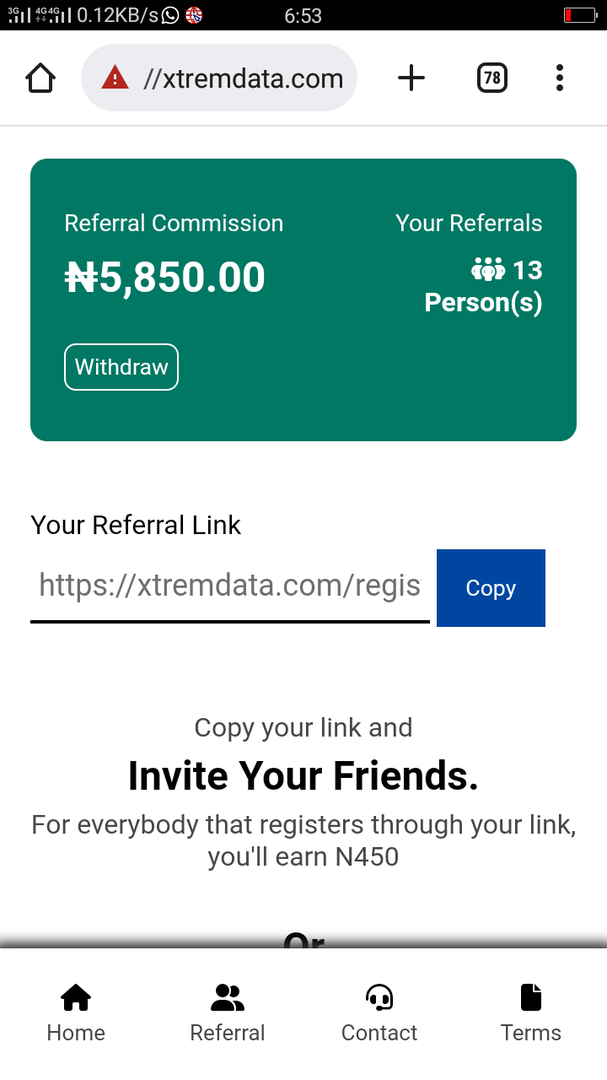Screen dimensions: 607x1080
Task: Click the Referral Commission label
Action: click(174, 223)
